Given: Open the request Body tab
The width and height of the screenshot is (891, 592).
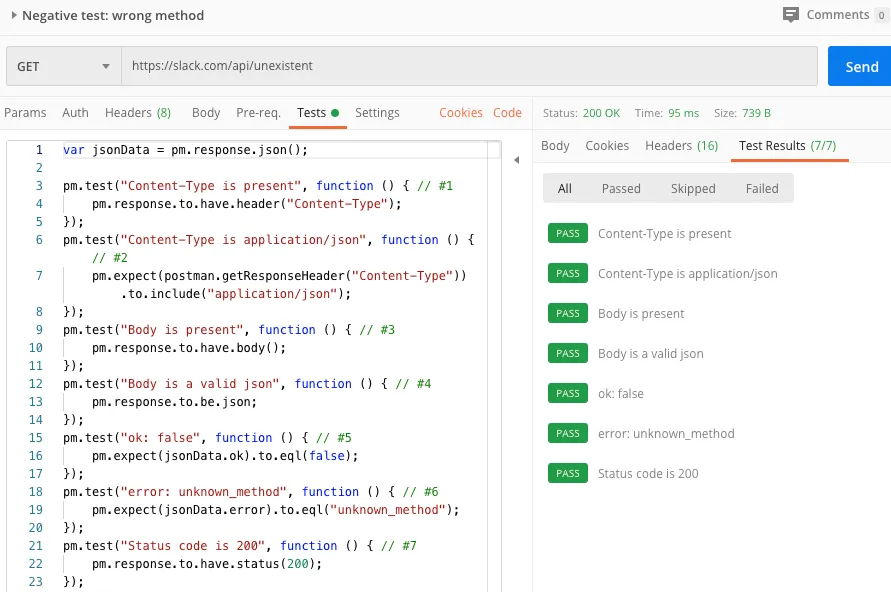Looking at the screenshot, I should 206,112.
